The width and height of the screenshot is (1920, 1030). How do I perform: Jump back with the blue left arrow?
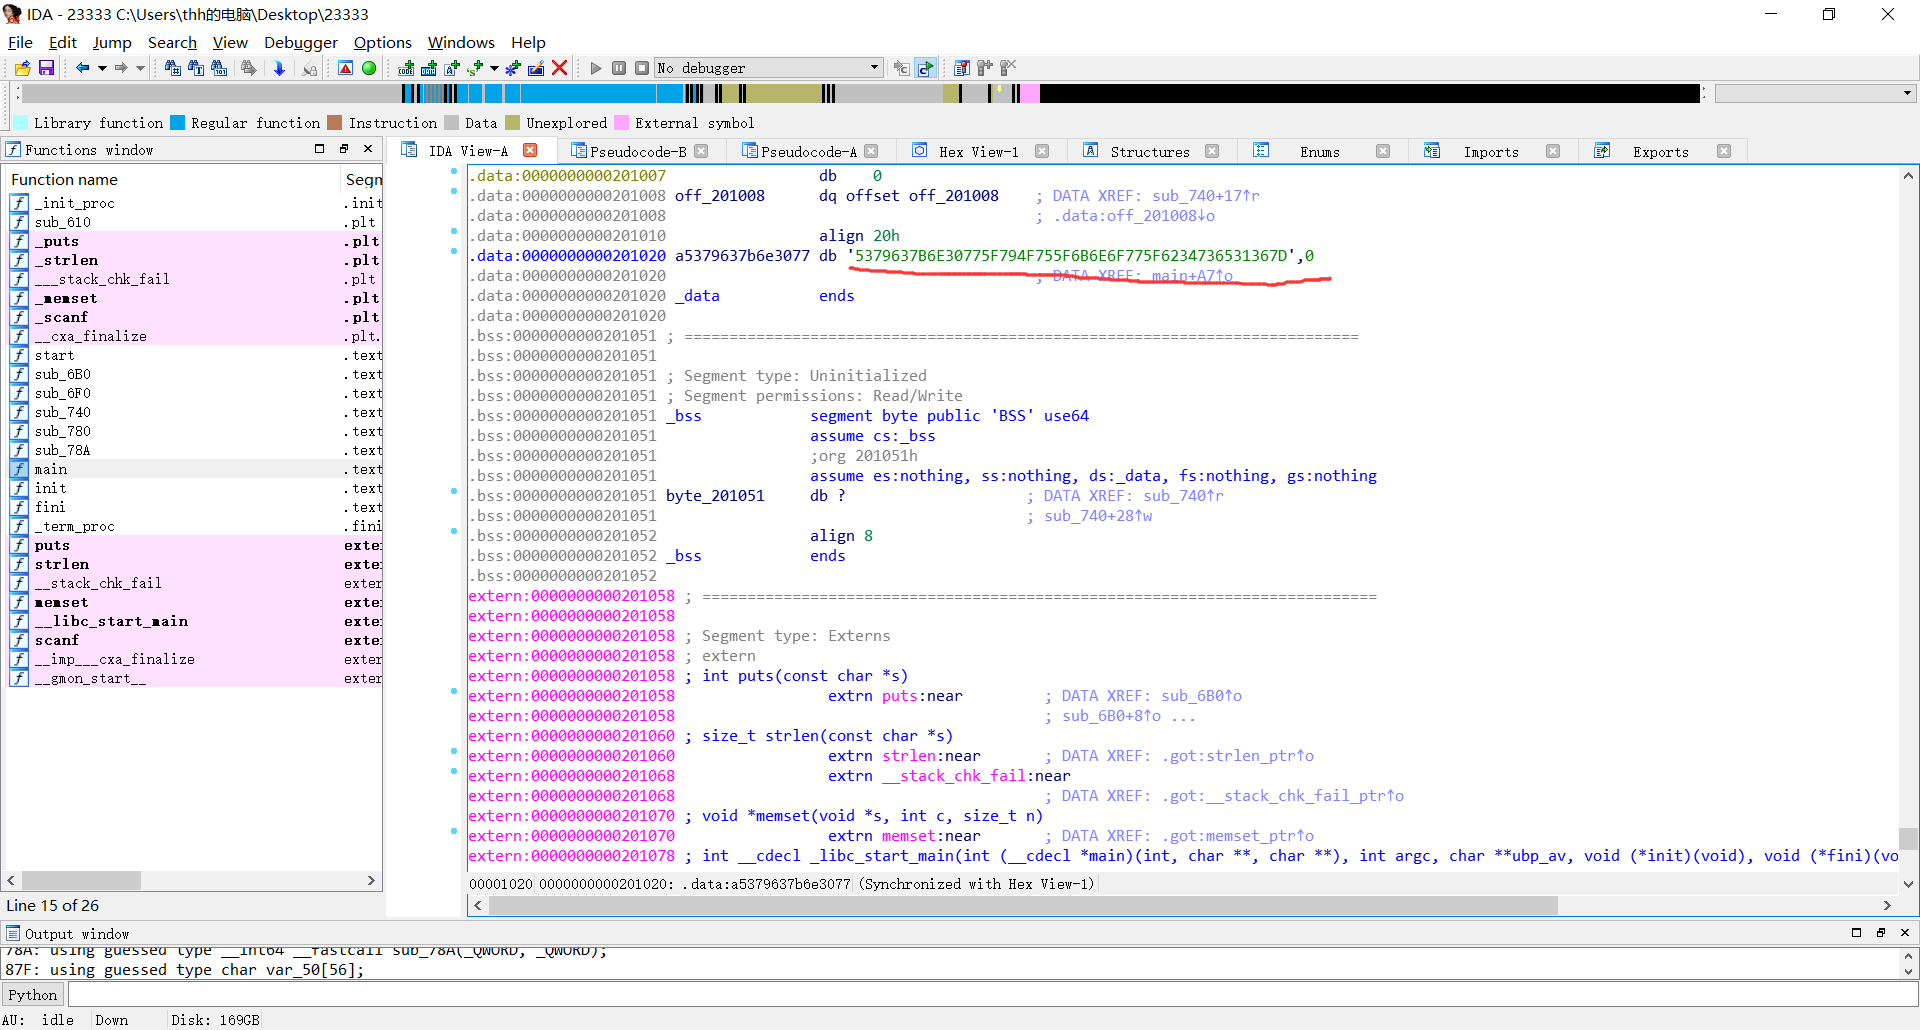(x=83, y=68)
